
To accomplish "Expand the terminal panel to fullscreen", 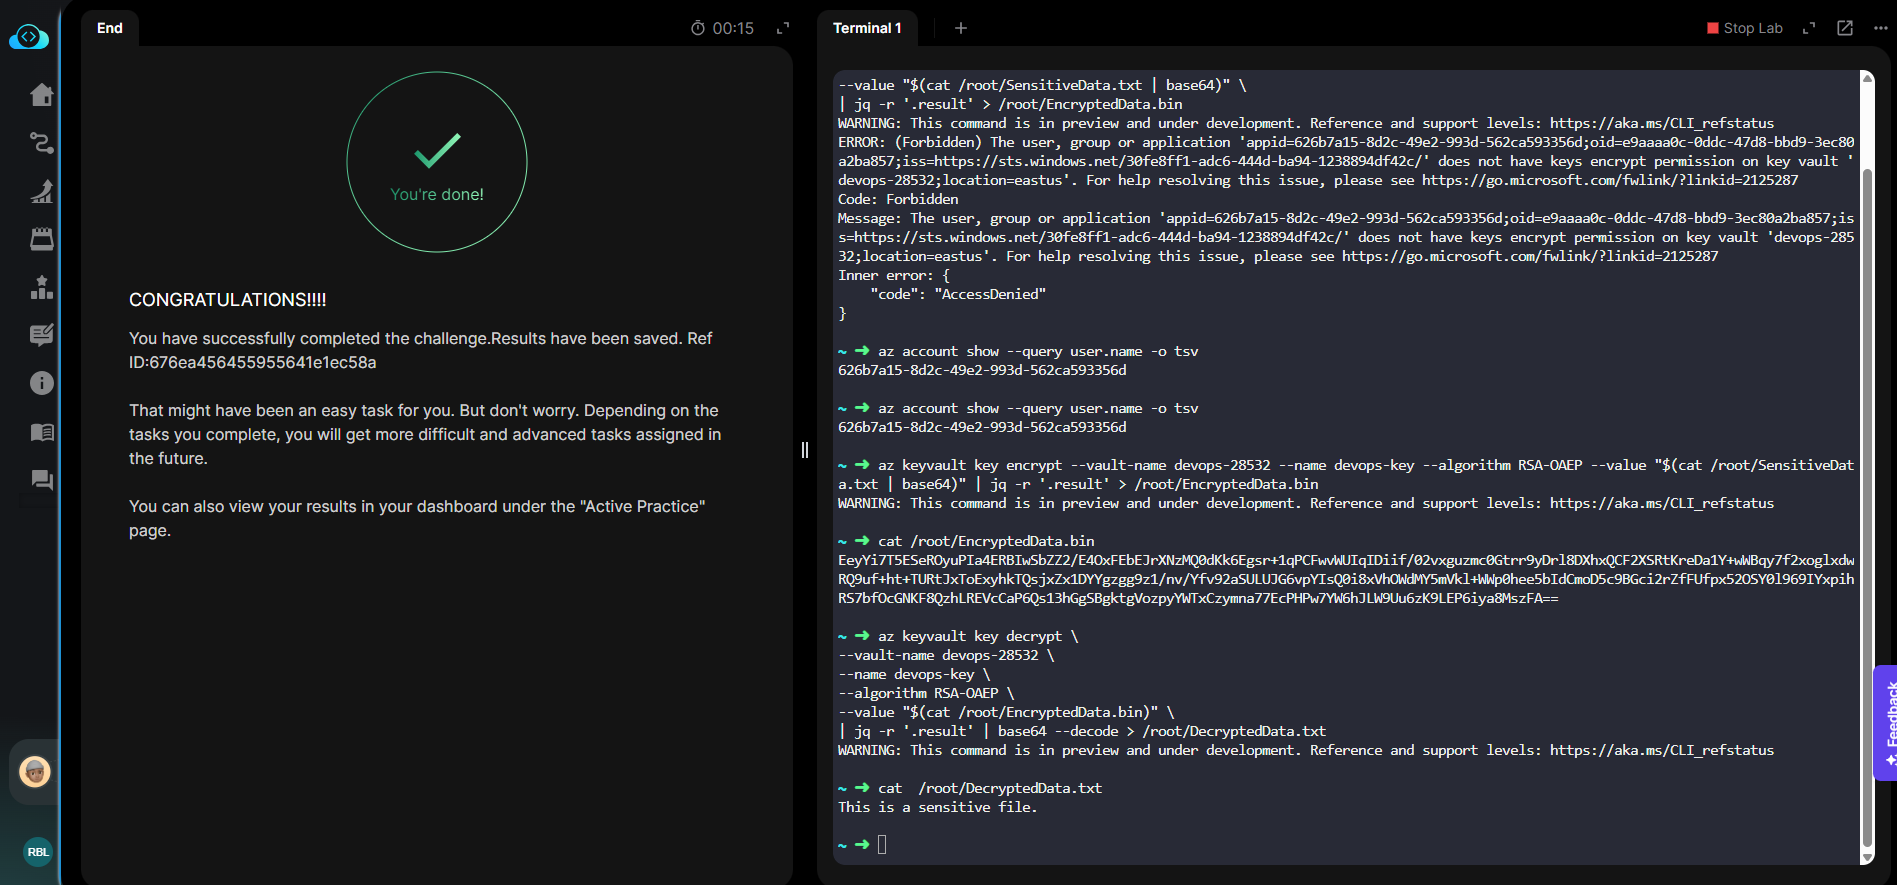I will click(1808, 28).
